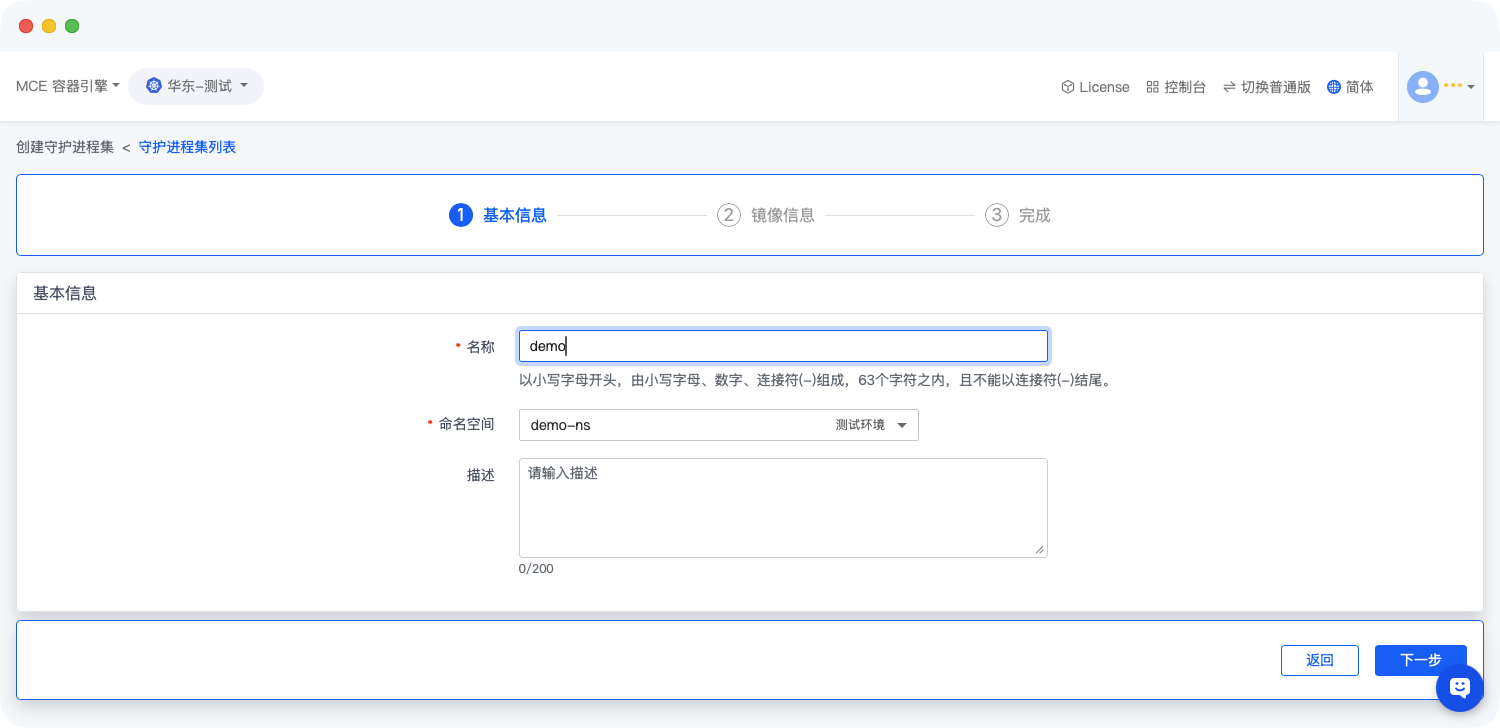Image resolution: width=1500 pixels, height=728 pixels.
Task: Click the 控制台 grid icon
Action: [x=1152, y=87]
